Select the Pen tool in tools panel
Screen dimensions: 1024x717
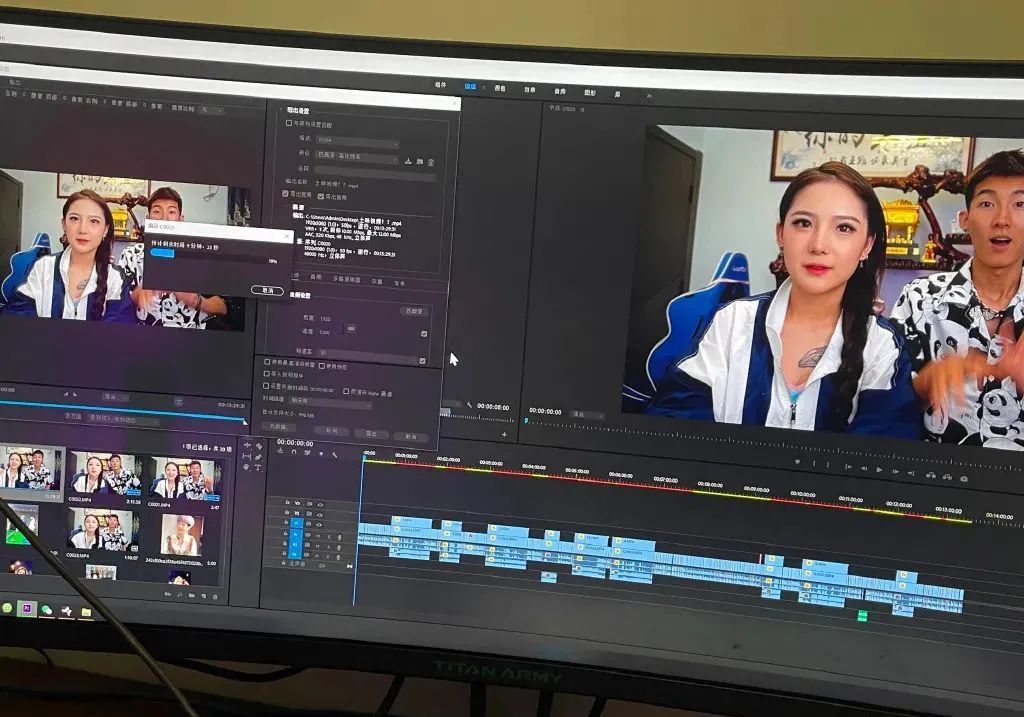tap(259, 457)
